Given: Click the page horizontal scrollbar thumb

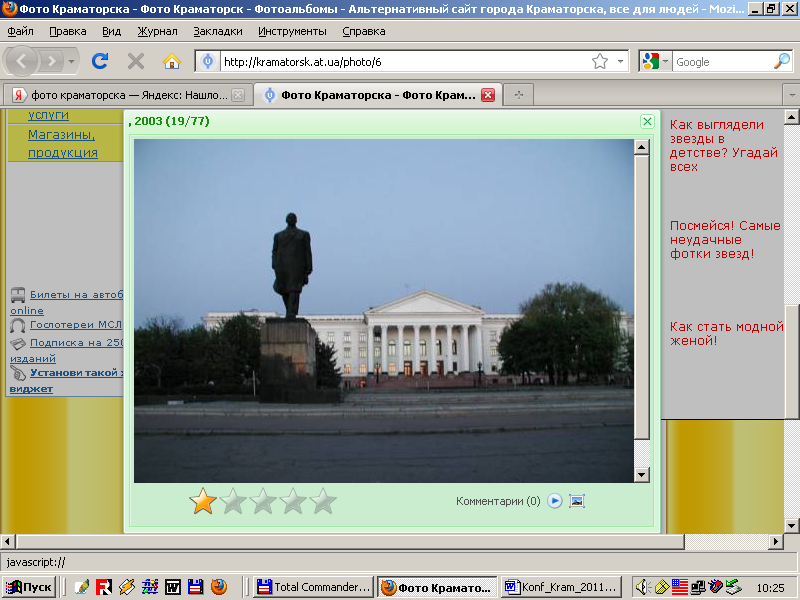Looking at the screenshot, I should pyautogui.click(x=349, y=541).
